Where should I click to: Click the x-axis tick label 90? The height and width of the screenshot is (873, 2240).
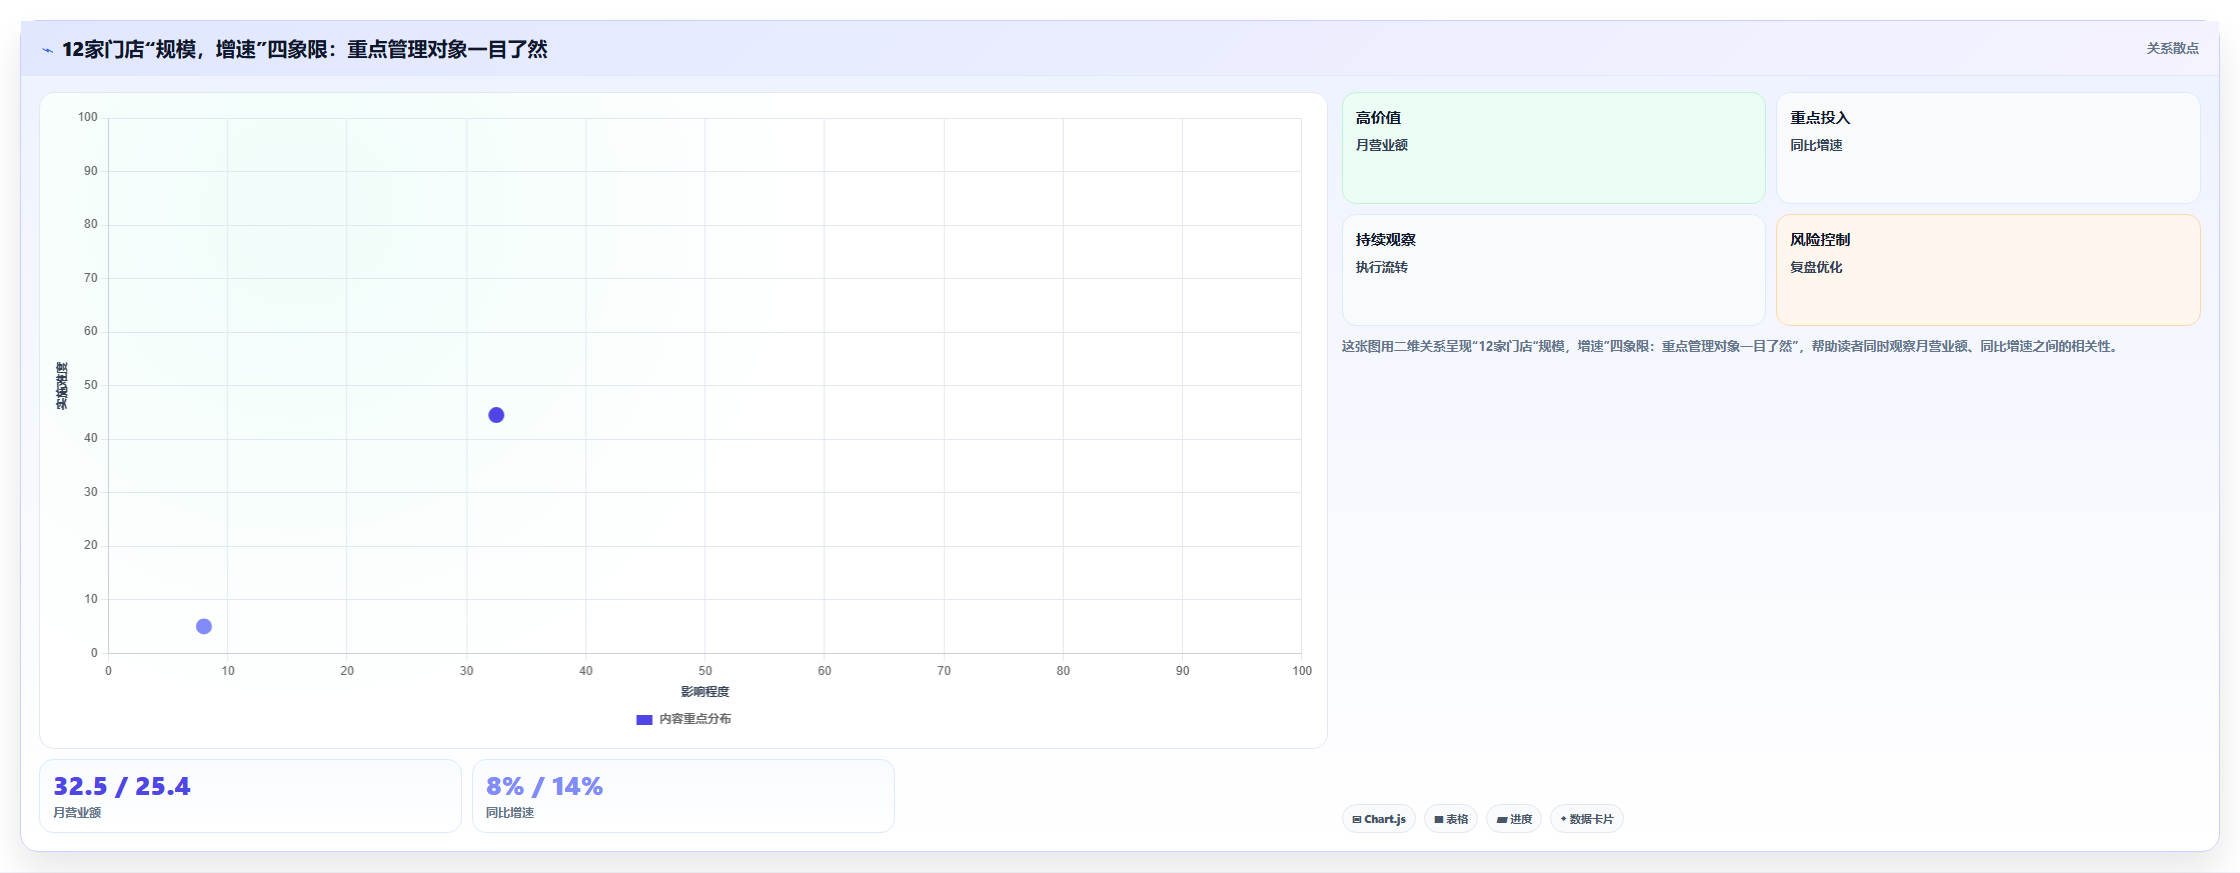(1183, 671)
